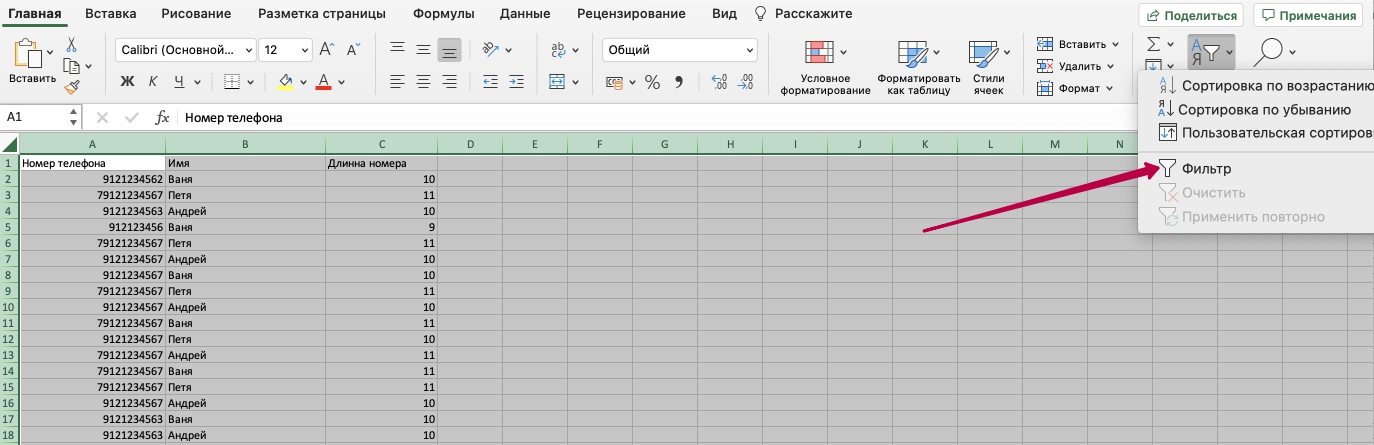The height and width of the screenshot is (445, 1374).
Task: Decrease the indent
Action: [x=489, y=81]
